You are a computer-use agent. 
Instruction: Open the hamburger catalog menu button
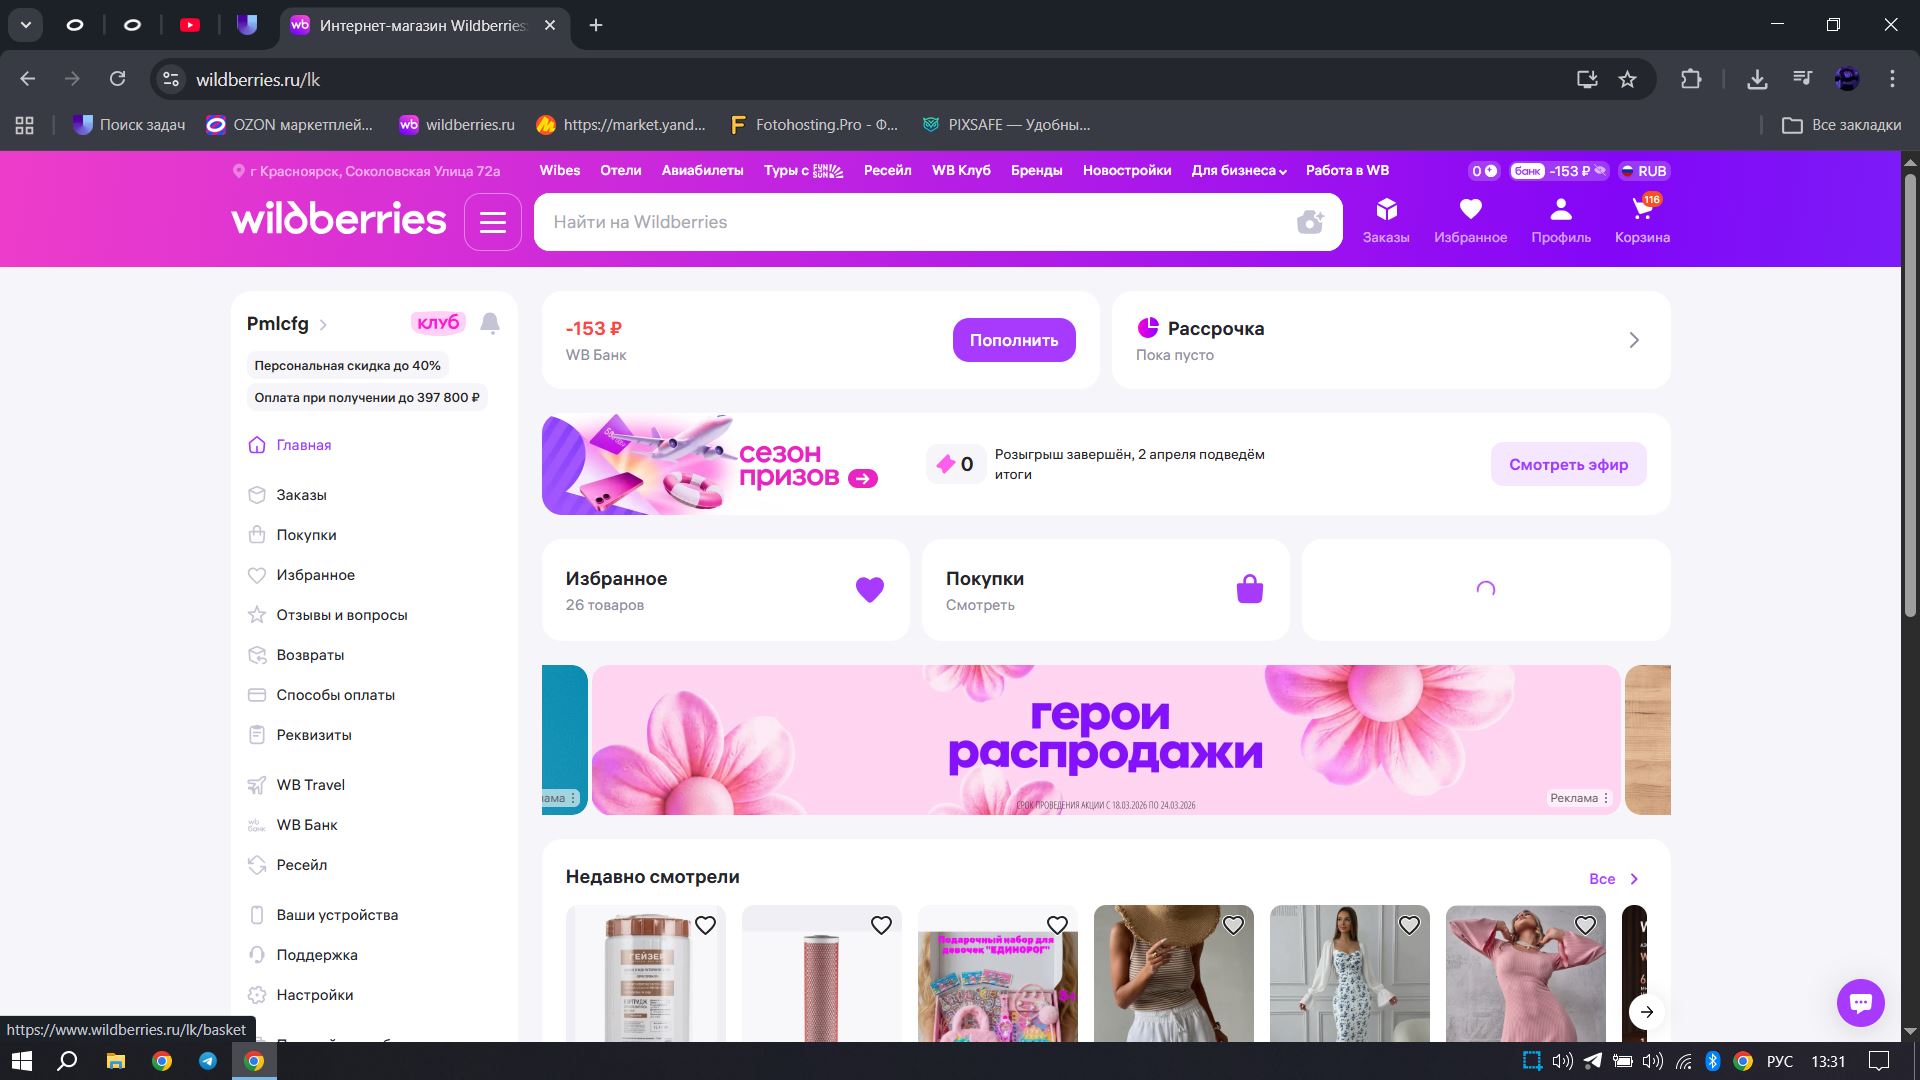492,222
